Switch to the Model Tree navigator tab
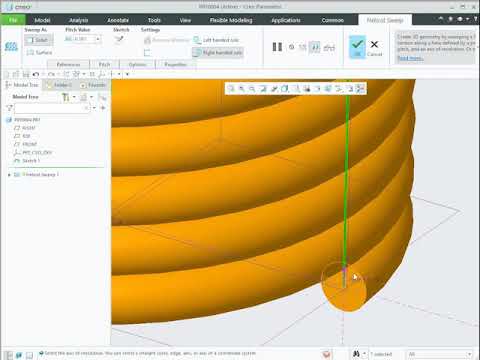The width and height of the screenshot is (480, 360). coord(22,85)
